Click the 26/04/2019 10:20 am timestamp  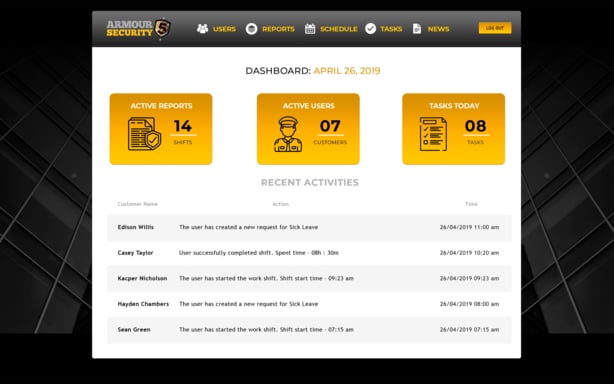point(469,253)
